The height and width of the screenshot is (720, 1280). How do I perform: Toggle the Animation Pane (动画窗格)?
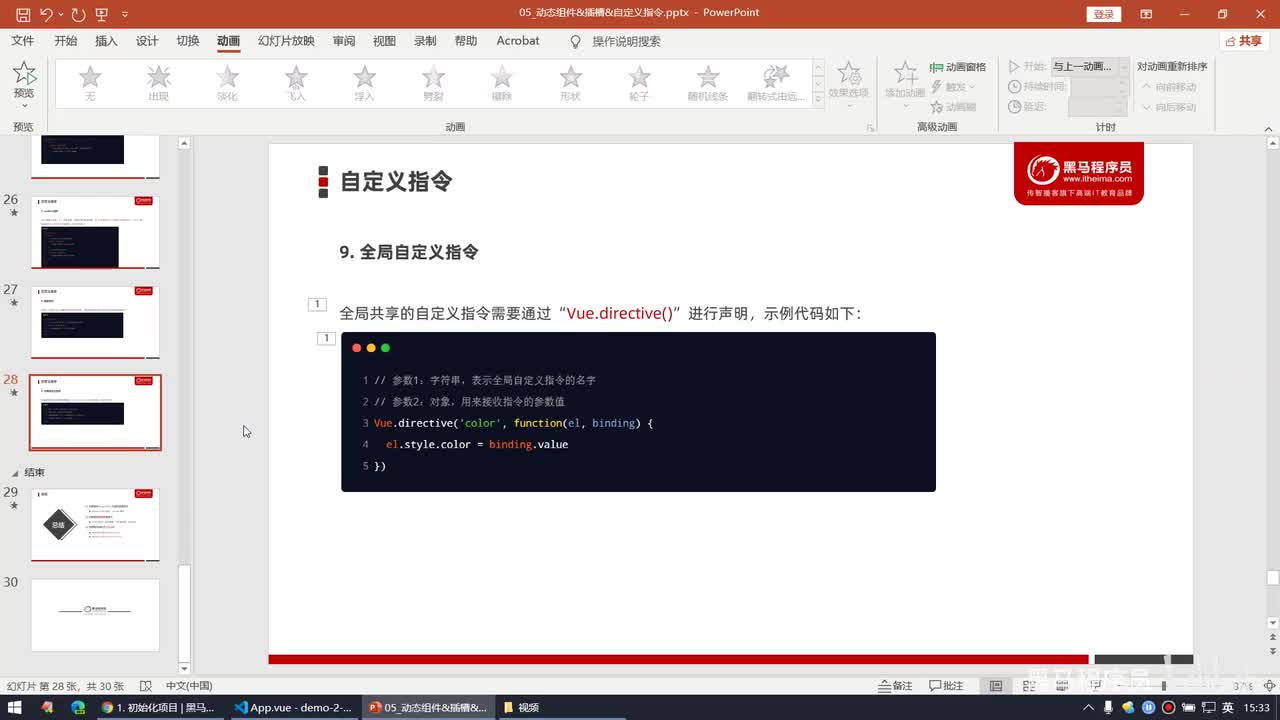(958, 67)
